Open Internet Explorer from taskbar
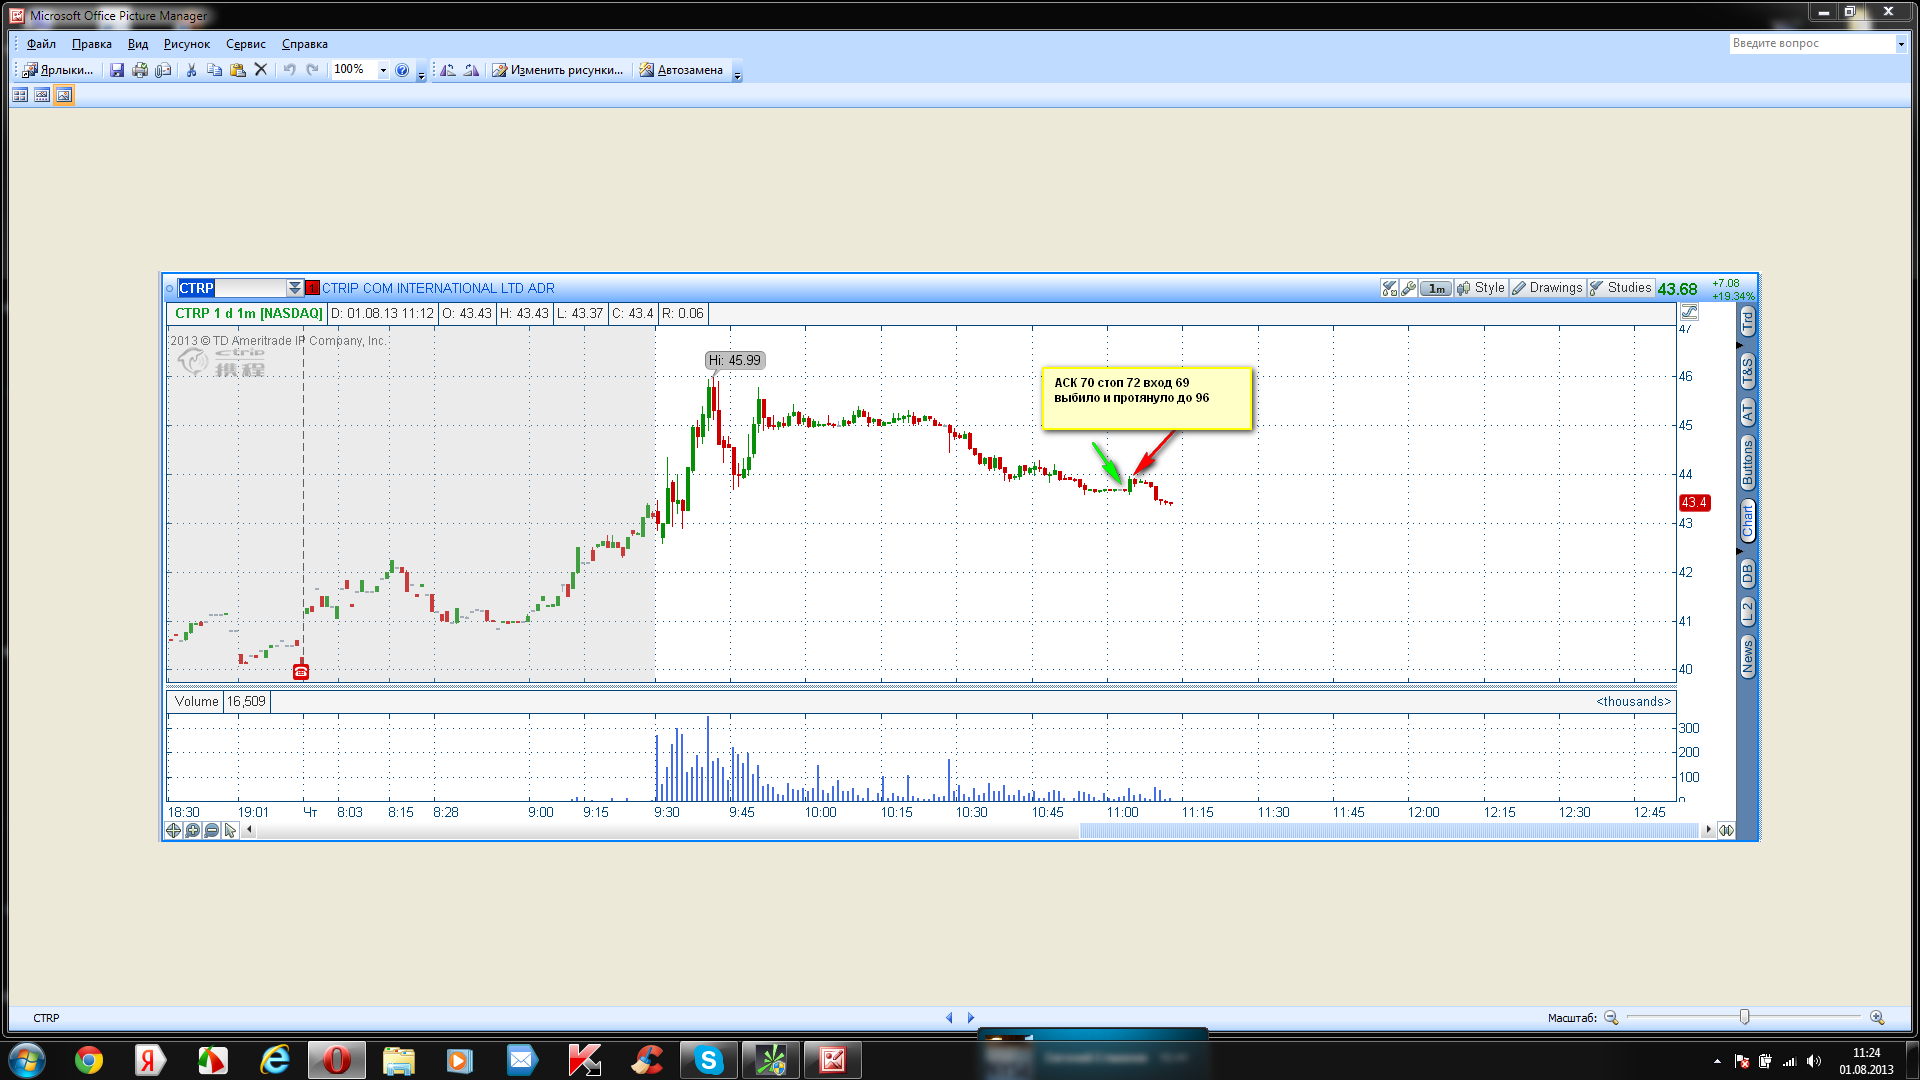The height and width of the screenshot is (1080, 1920). 274,1060
